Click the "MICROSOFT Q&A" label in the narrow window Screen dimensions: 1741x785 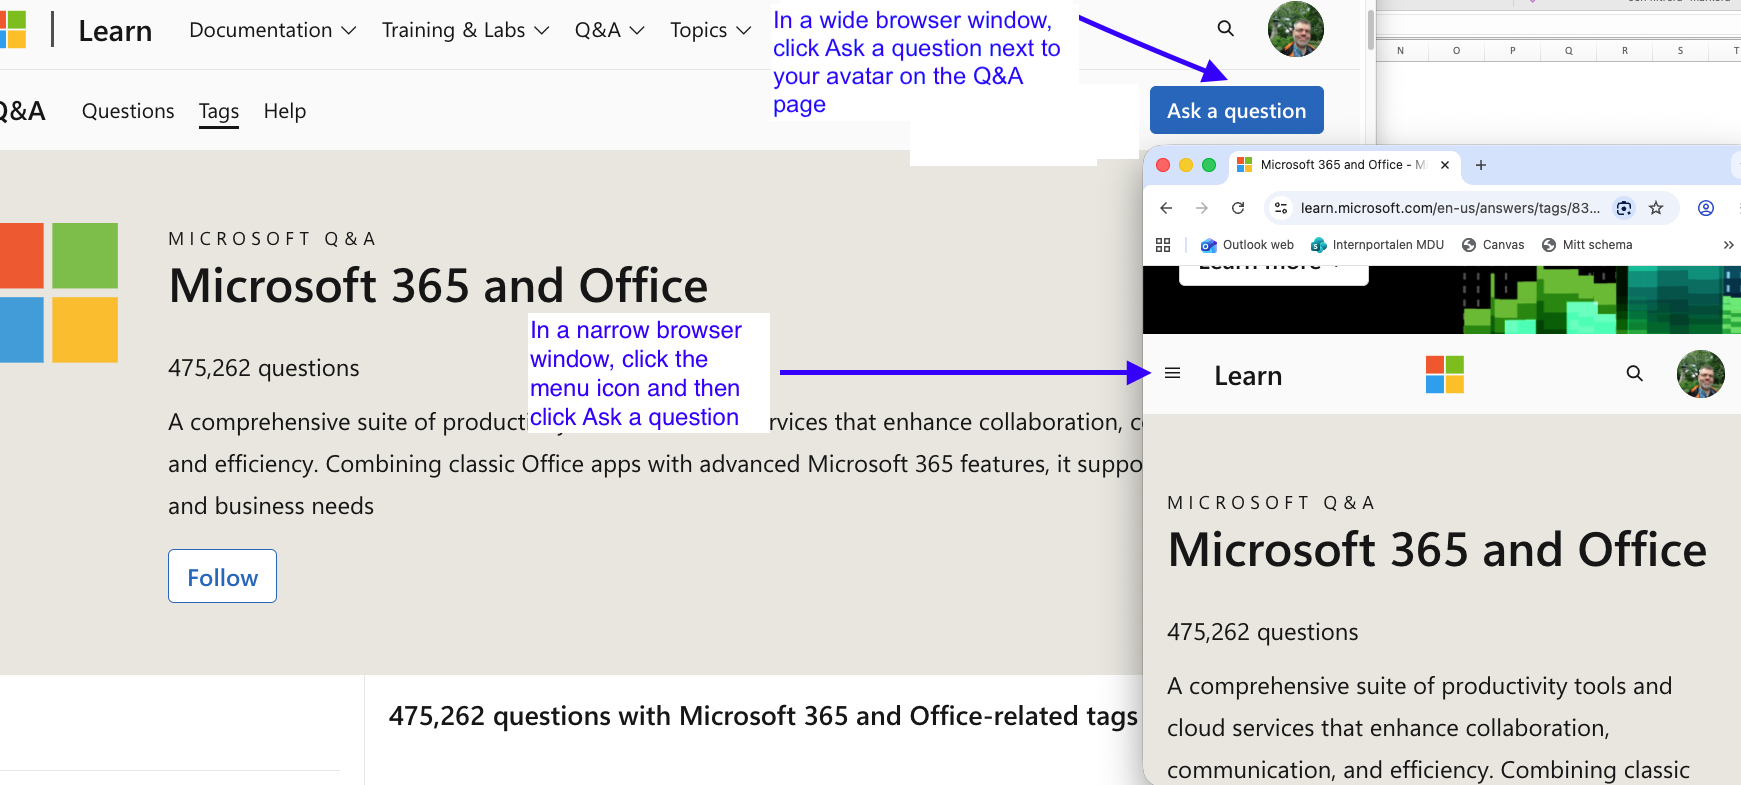pos(1271,503)
